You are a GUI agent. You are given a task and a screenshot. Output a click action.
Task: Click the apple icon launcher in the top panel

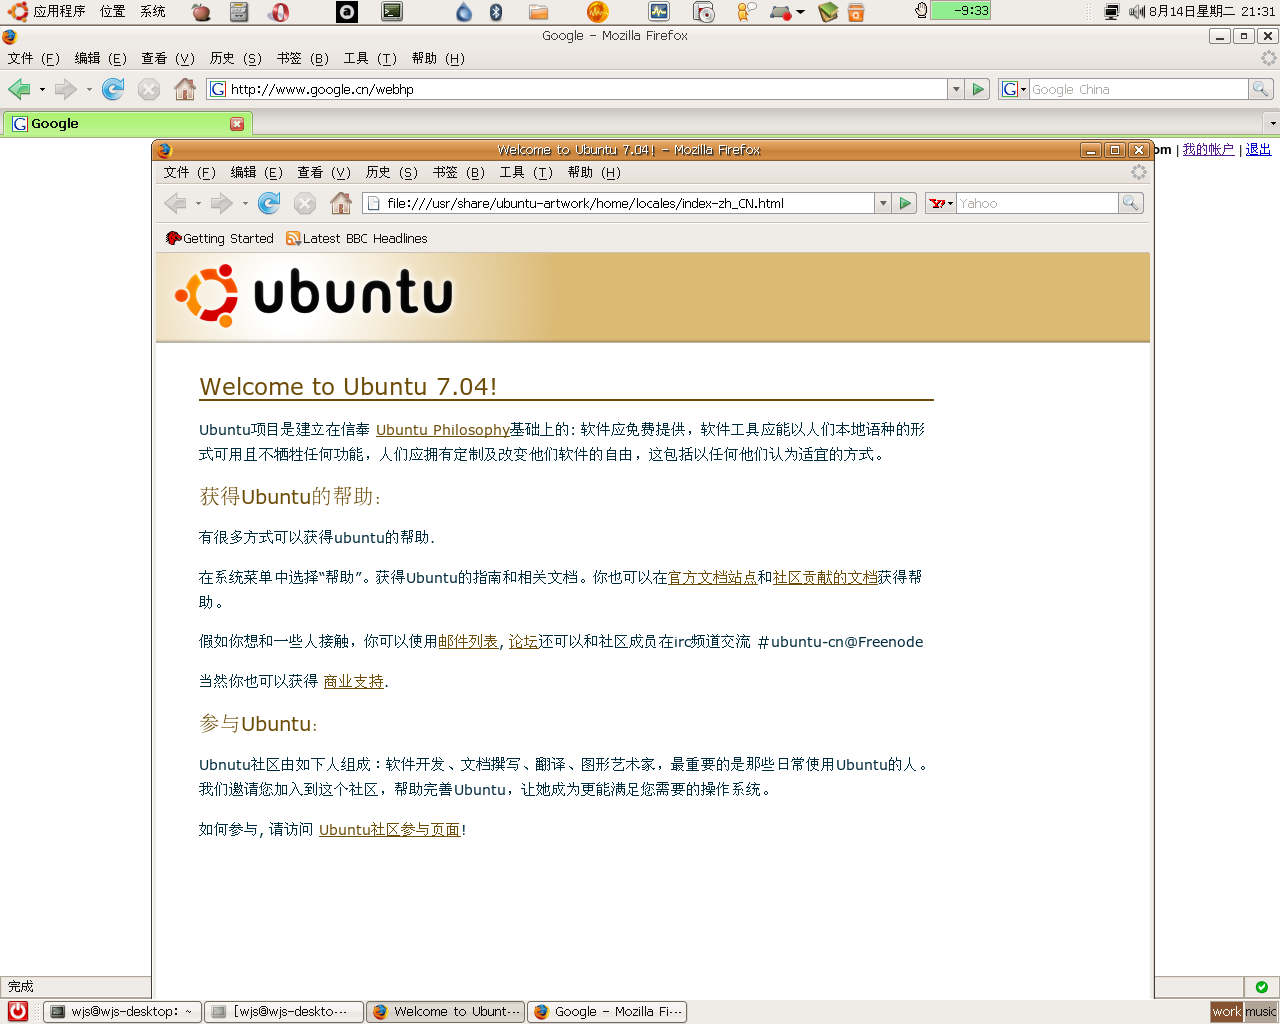(x=201, y=12)
